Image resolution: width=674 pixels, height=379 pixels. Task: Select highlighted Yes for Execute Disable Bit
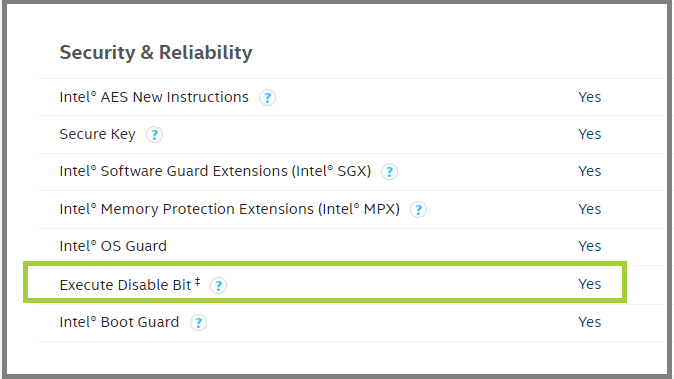(589, 284)
